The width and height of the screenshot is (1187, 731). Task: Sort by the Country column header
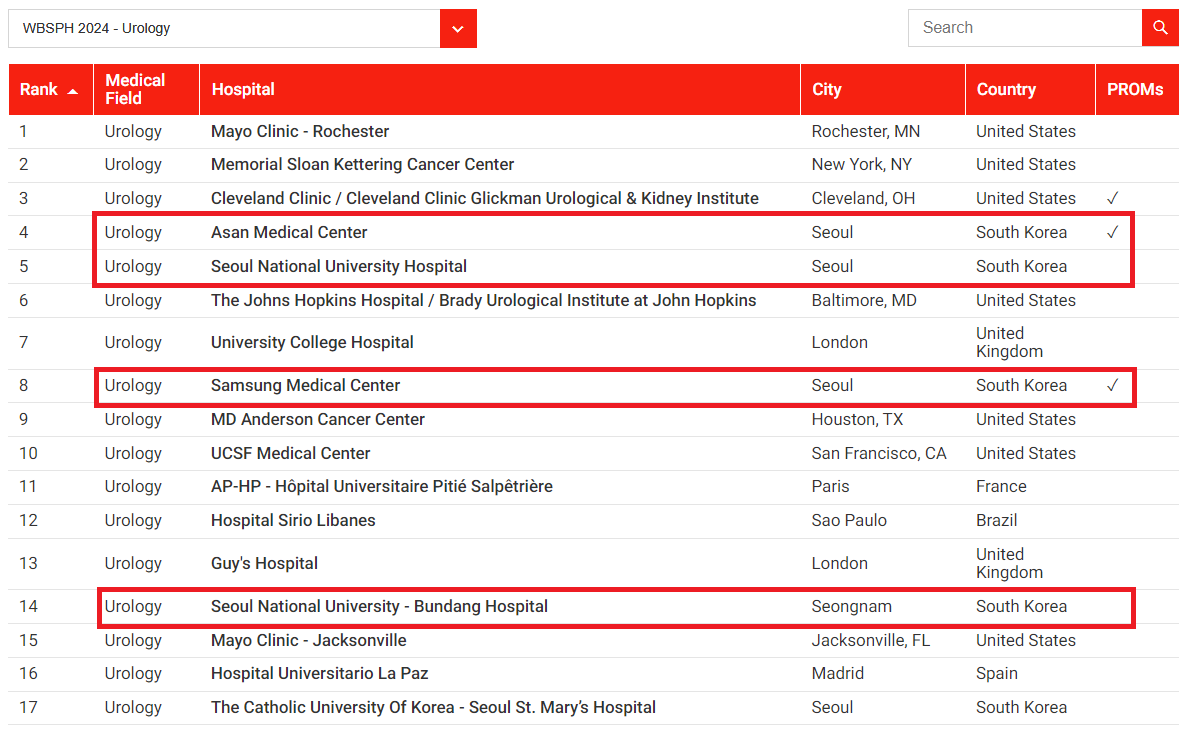coord(1030,89)
